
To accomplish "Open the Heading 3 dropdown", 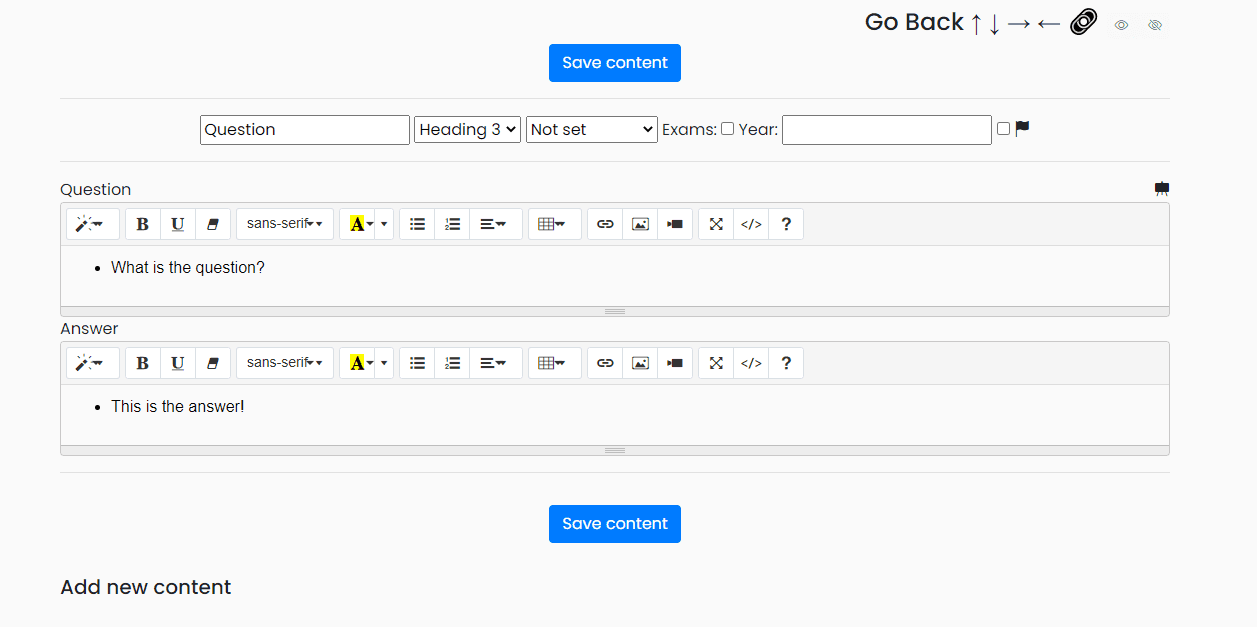I will coord(467,130).
